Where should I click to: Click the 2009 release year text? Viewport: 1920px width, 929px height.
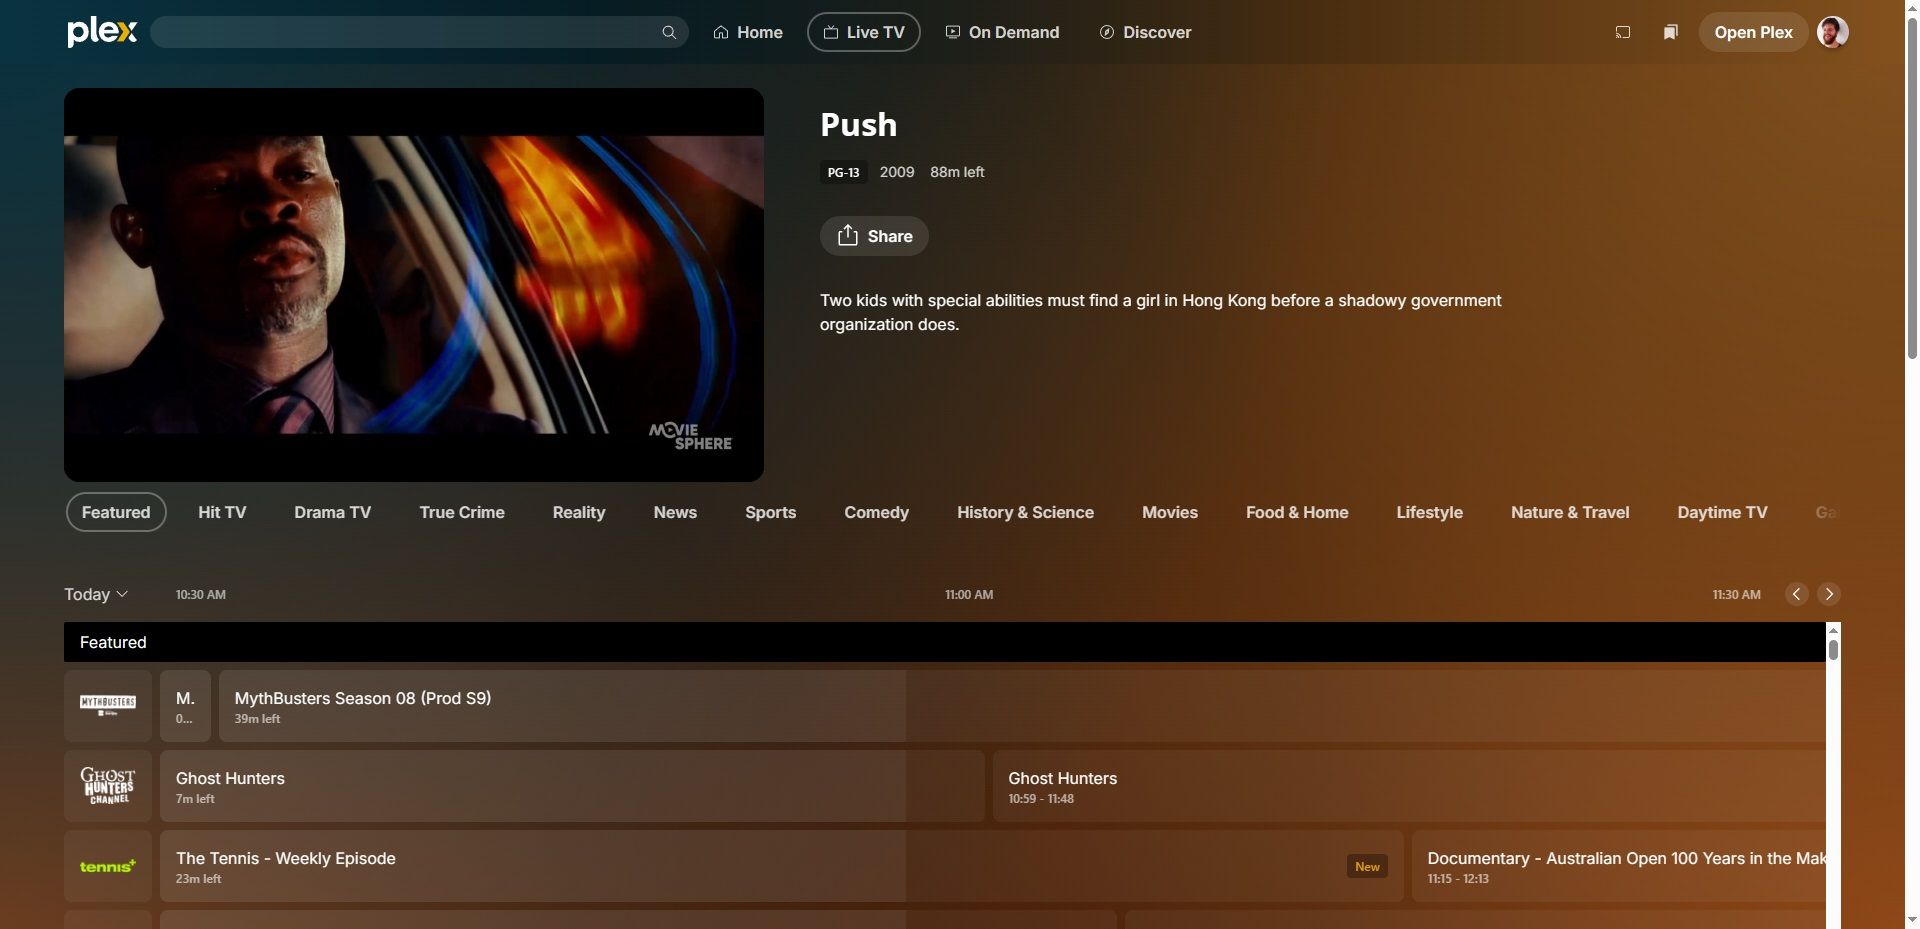[x=897, y=172]
